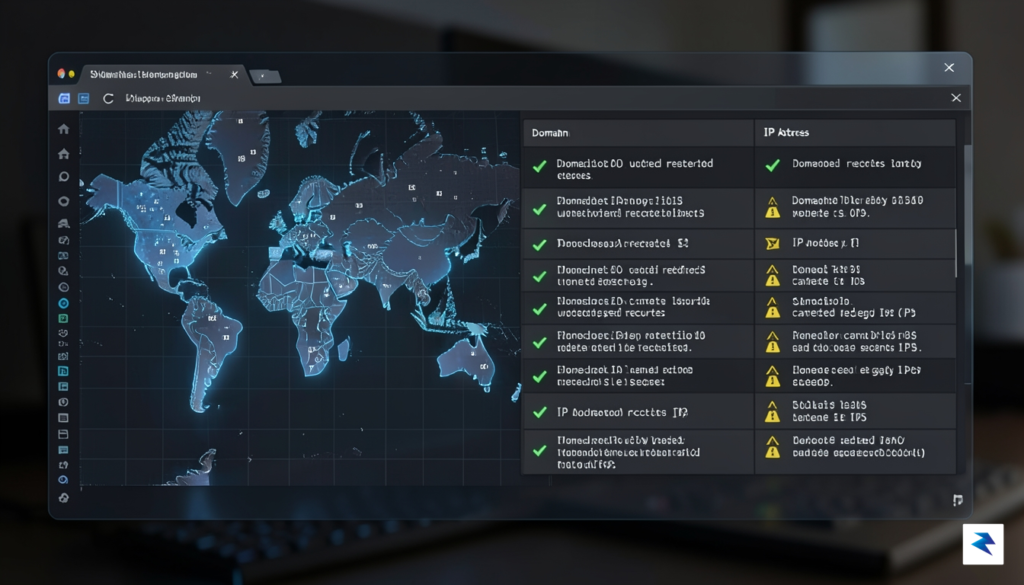Sort by the IP Atress column header
Screen dimensions: 1024x585
[855, 133]
